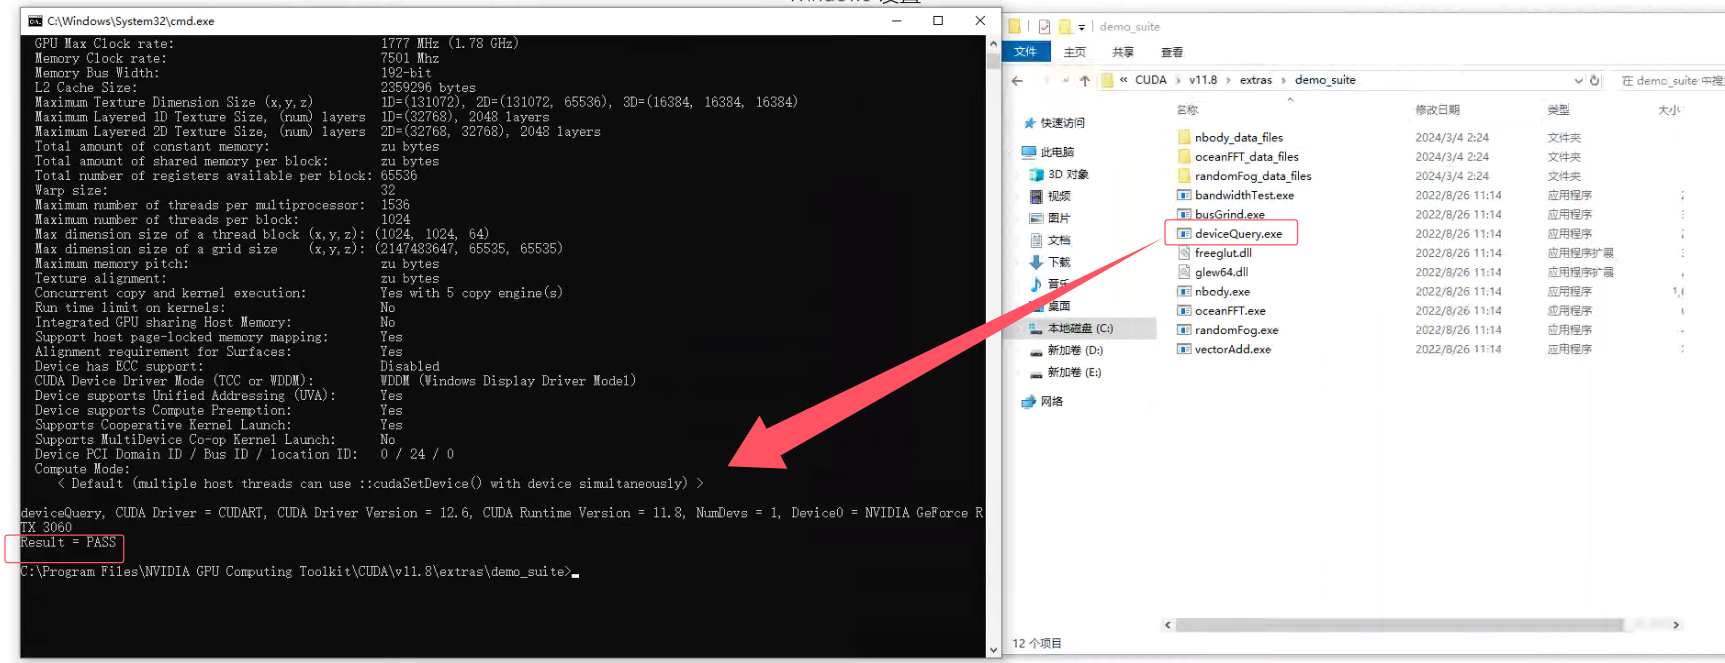Select the oceanFFT_data_files folder icon
The width and height of the screenshot is (1725, 663).
point(1184,156)
